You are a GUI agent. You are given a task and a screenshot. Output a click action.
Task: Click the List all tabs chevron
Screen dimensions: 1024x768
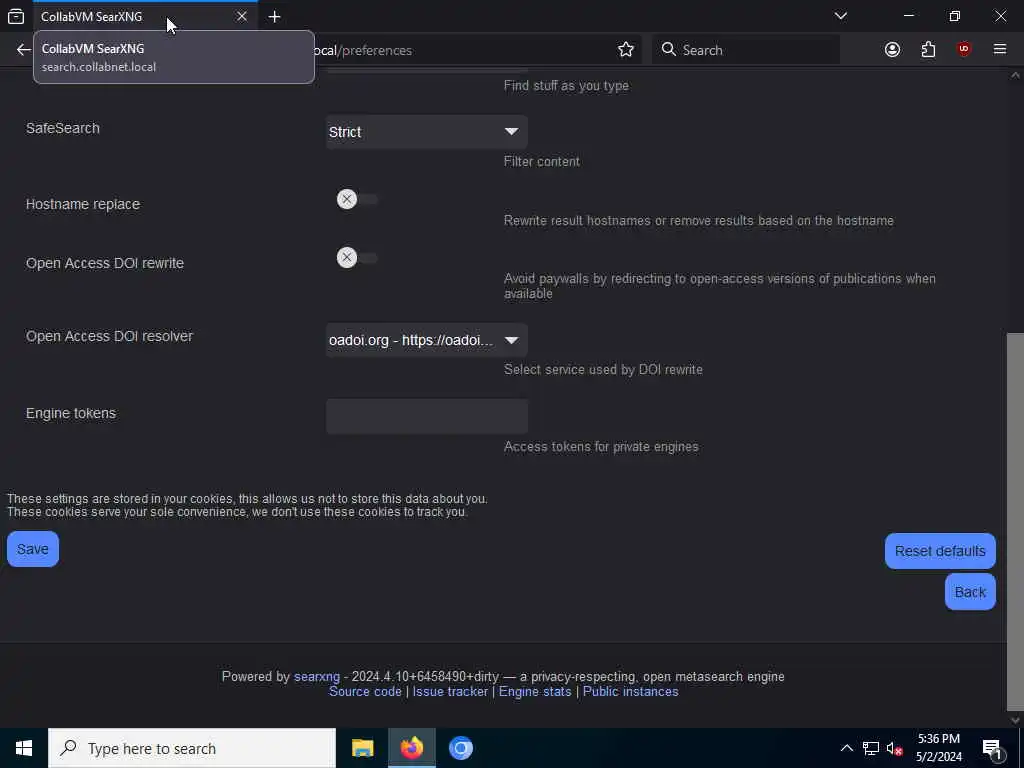point(840,16)
